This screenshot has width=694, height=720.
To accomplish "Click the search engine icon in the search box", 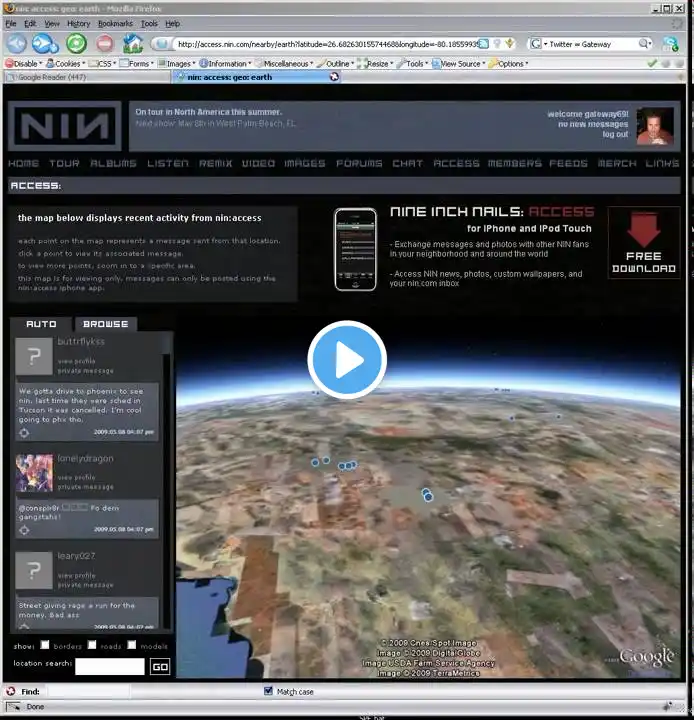I will coord(536,44).
